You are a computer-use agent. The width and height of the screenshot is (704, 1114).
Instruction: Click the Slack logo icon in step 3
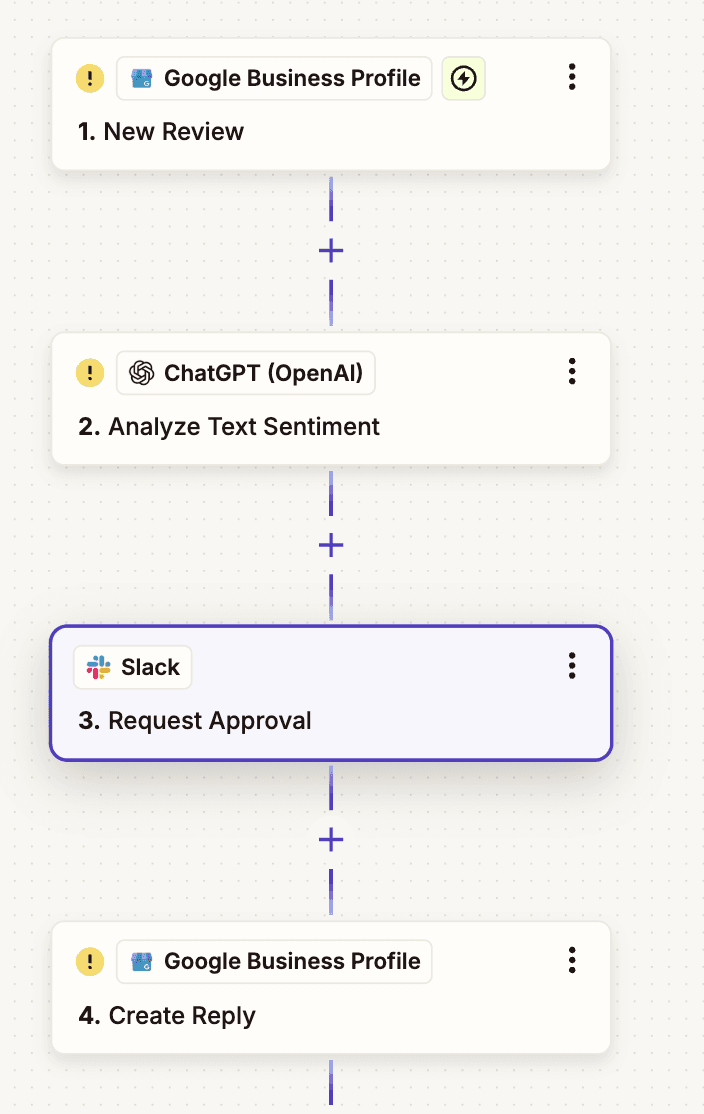click(99, 667)
